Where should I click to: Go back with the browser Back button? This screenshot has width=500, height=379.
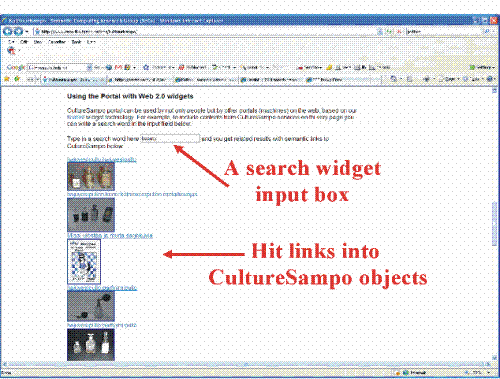click(x=8, y=32)
